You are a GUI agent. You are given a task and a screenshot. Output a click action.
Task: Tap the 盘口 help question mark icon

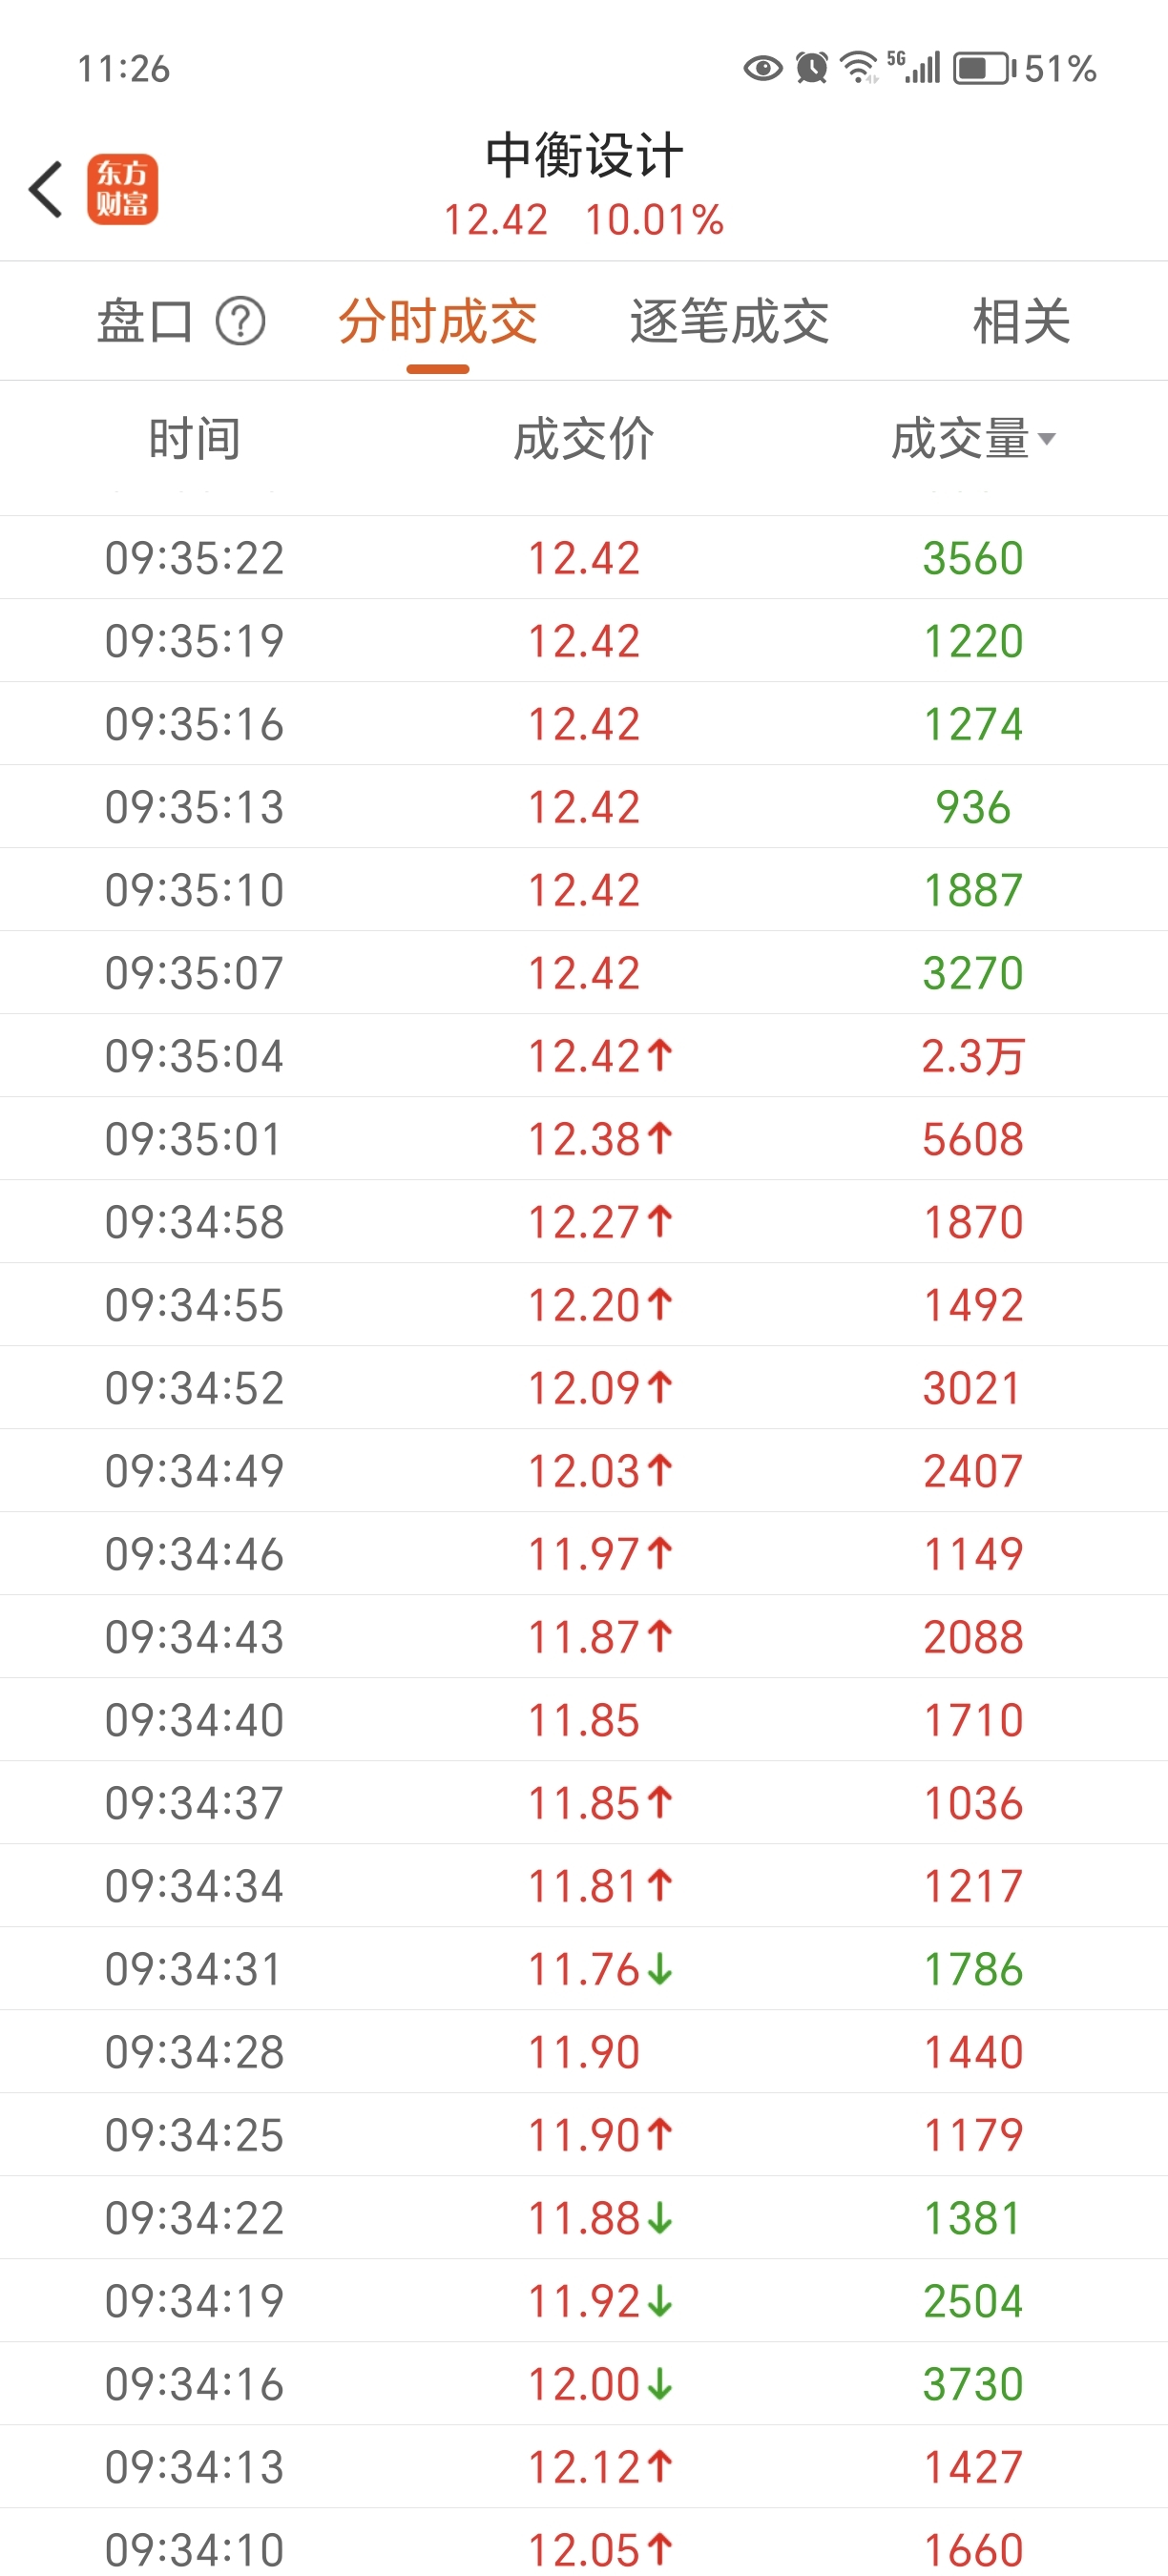click(x=241, y=322)
